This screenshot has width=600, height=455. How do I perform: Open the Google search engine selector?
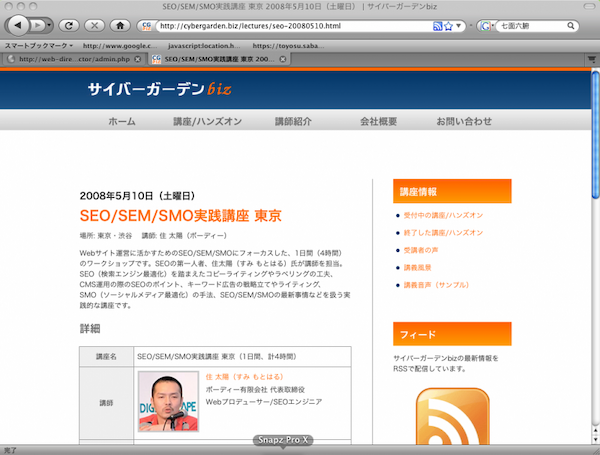click(x=486, y=26)
